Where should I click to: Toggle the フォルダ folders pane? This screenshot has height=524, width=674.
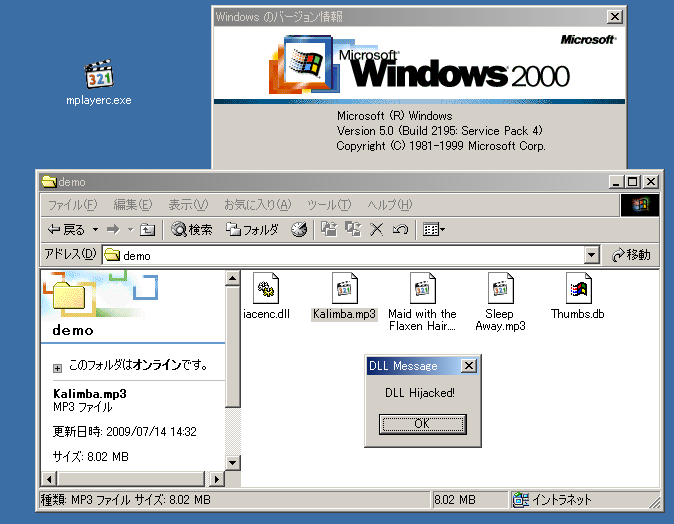click(252, 230)
